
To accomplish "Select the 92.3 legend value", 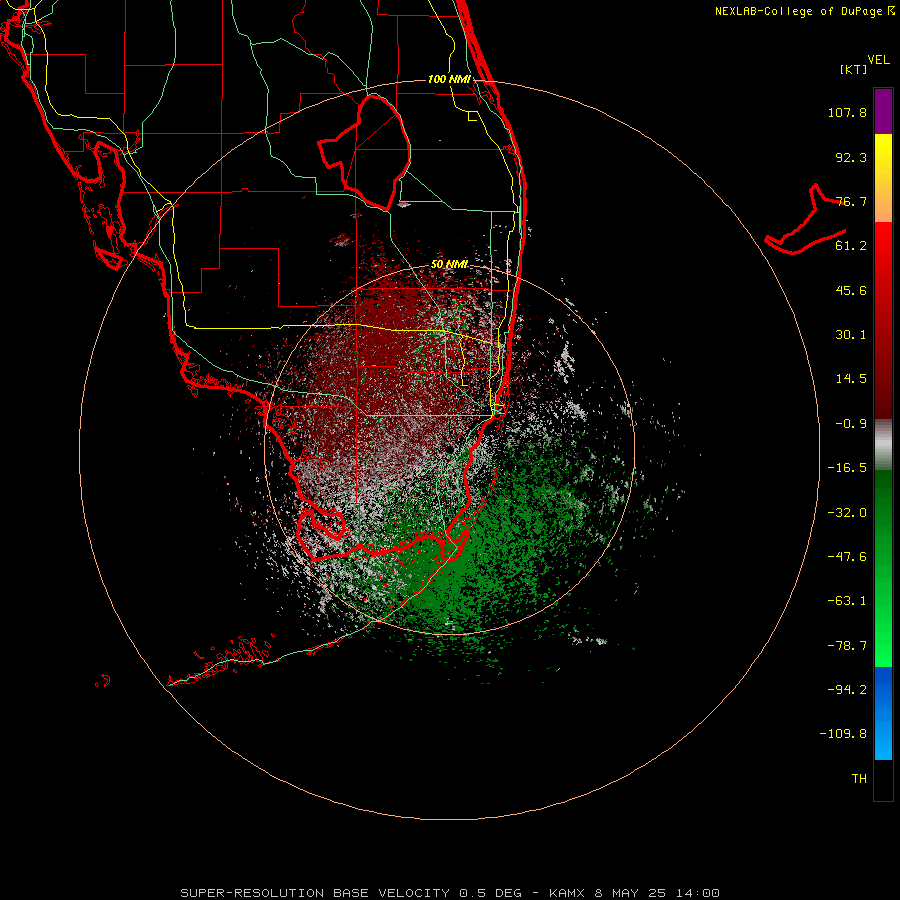I will click(851, 157).
